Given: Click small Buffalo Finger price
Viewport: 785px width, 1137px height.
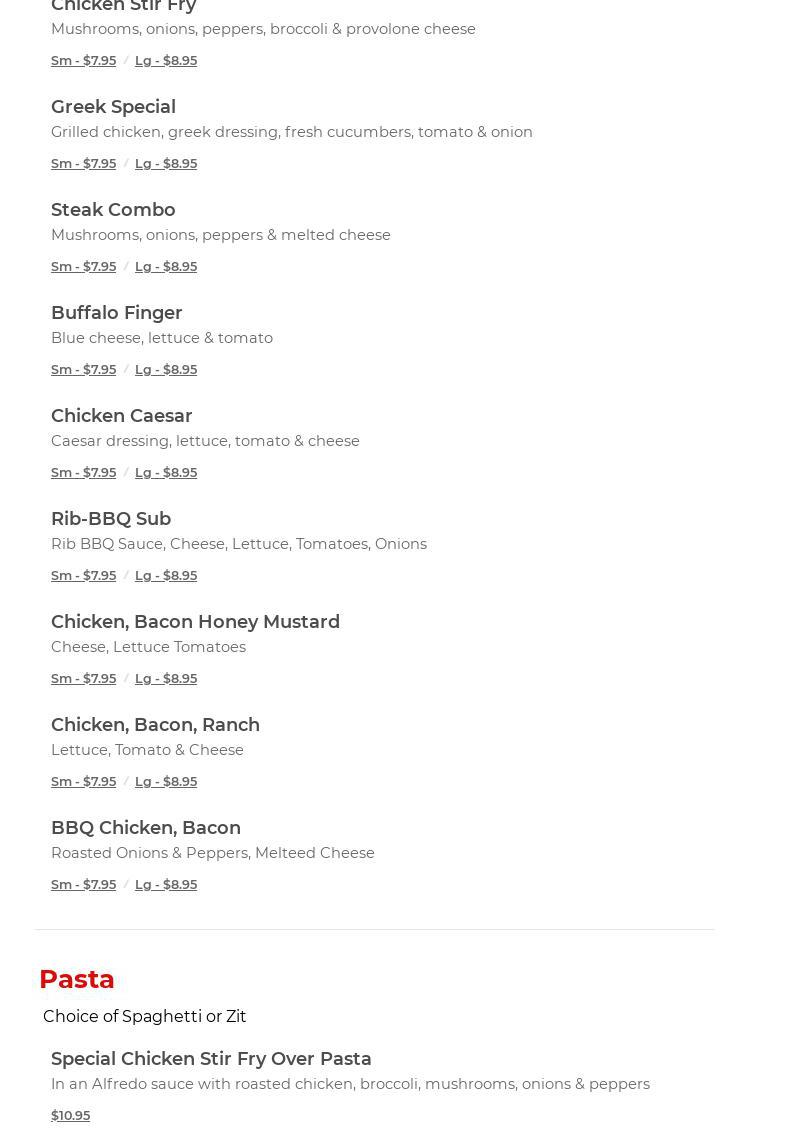Looking at the screenshot, I should 83,369.
